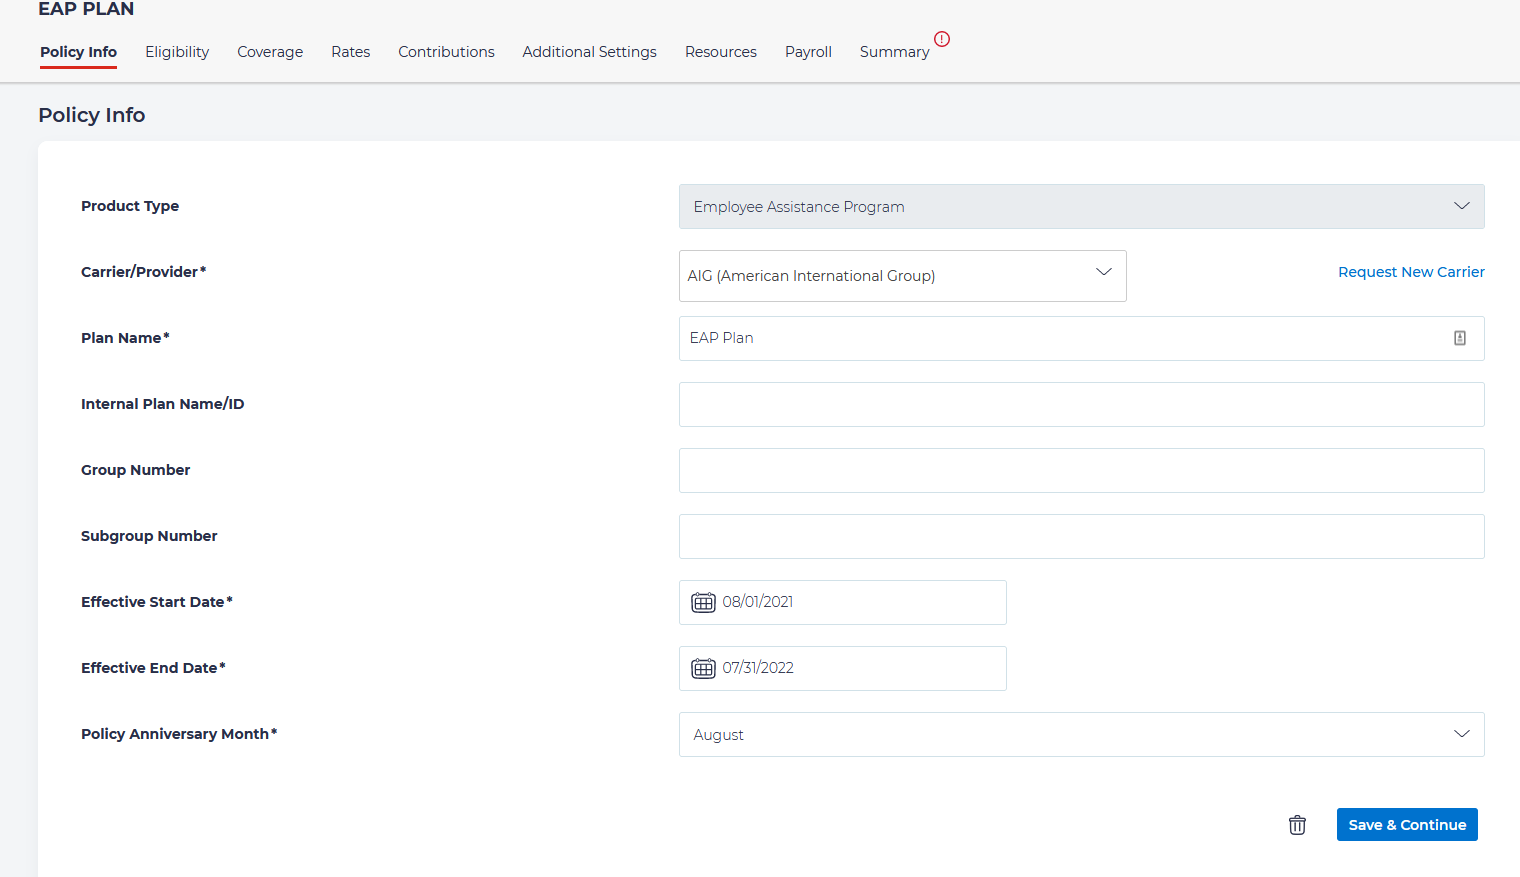Expand the Product Type dropdown
This screenshot has height=877, width=1520.
(x=1461, y=206)
